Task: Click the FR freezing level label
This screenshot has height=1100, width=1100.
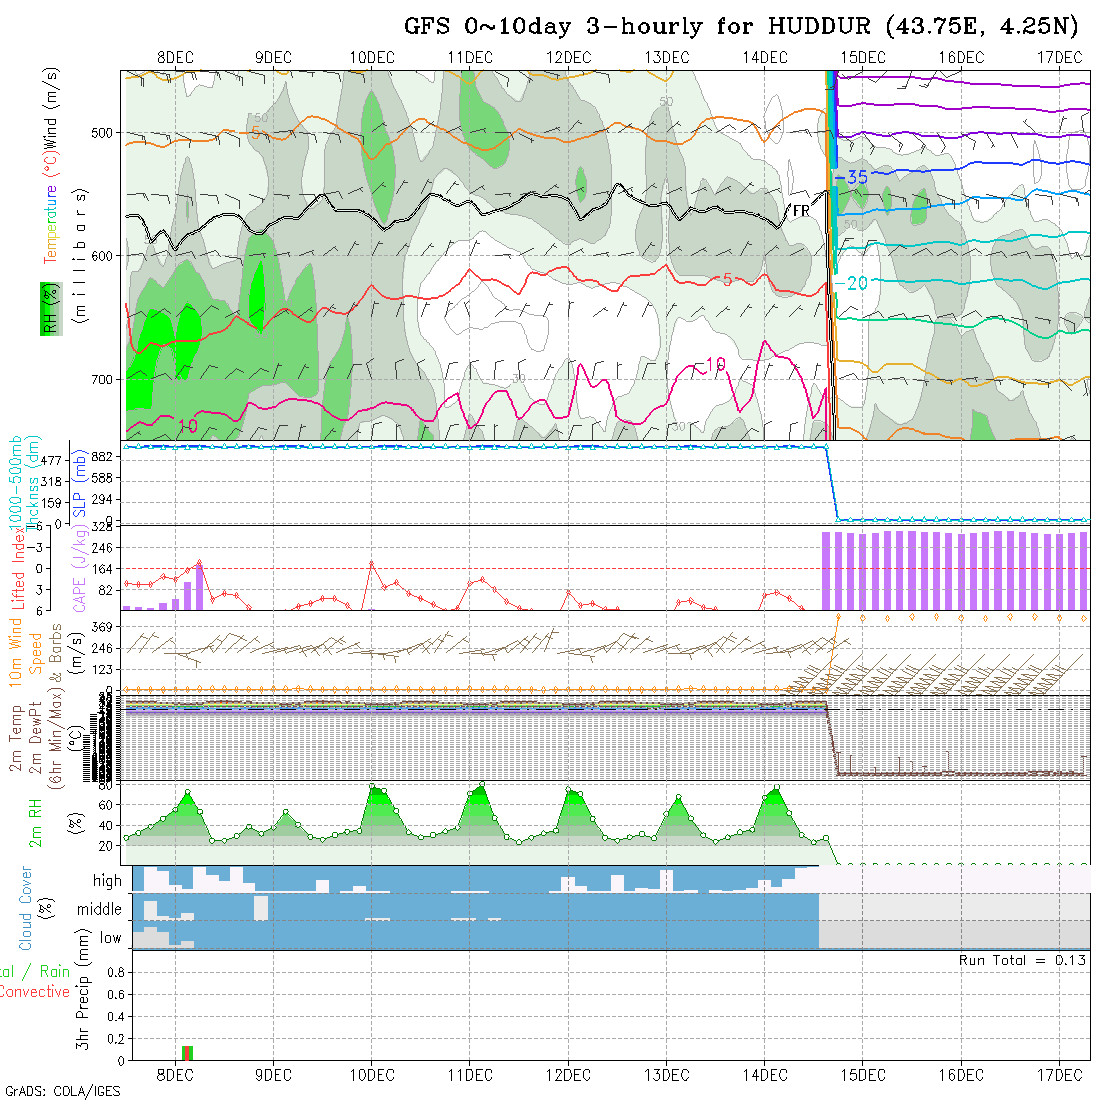Action: pyautogui.click(x=801, y=211)
